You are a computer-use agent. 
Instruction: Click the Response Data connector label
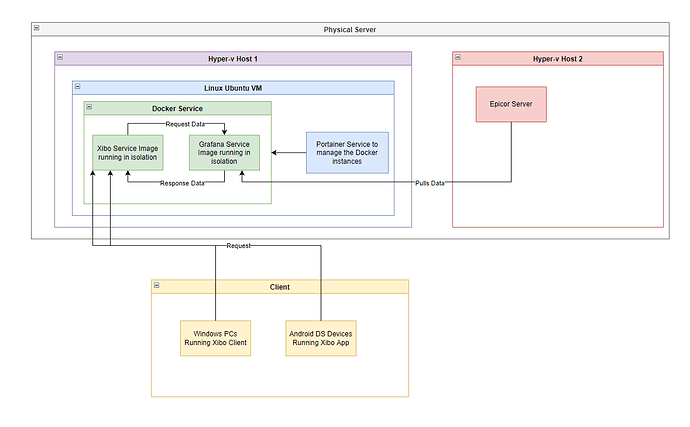(182, 183)
